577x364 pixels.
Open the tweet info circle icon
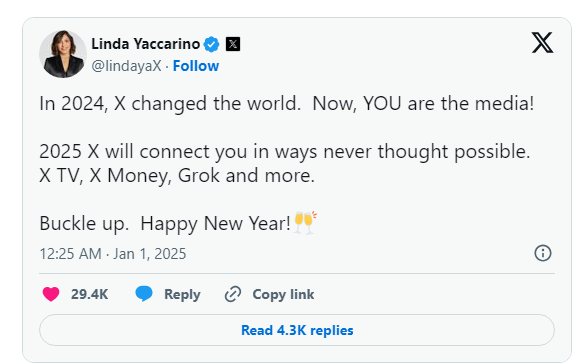point(543,253)
